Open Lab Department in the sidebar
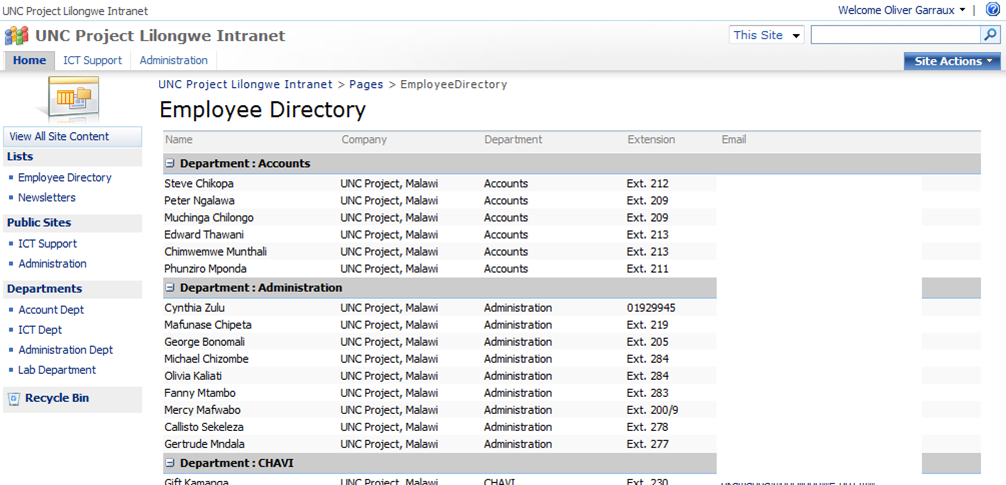 click(x=57, y=370)
